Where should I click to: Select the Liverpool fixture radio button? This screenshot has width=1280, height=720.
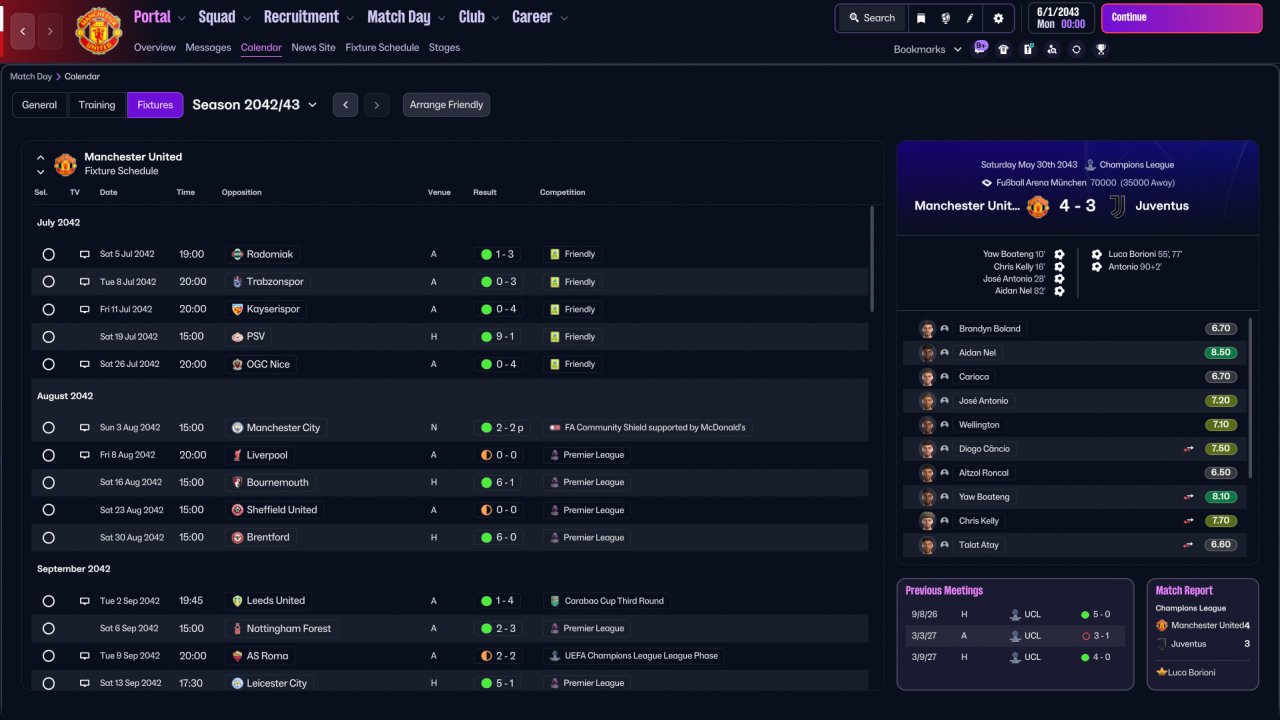click(48, 455)
